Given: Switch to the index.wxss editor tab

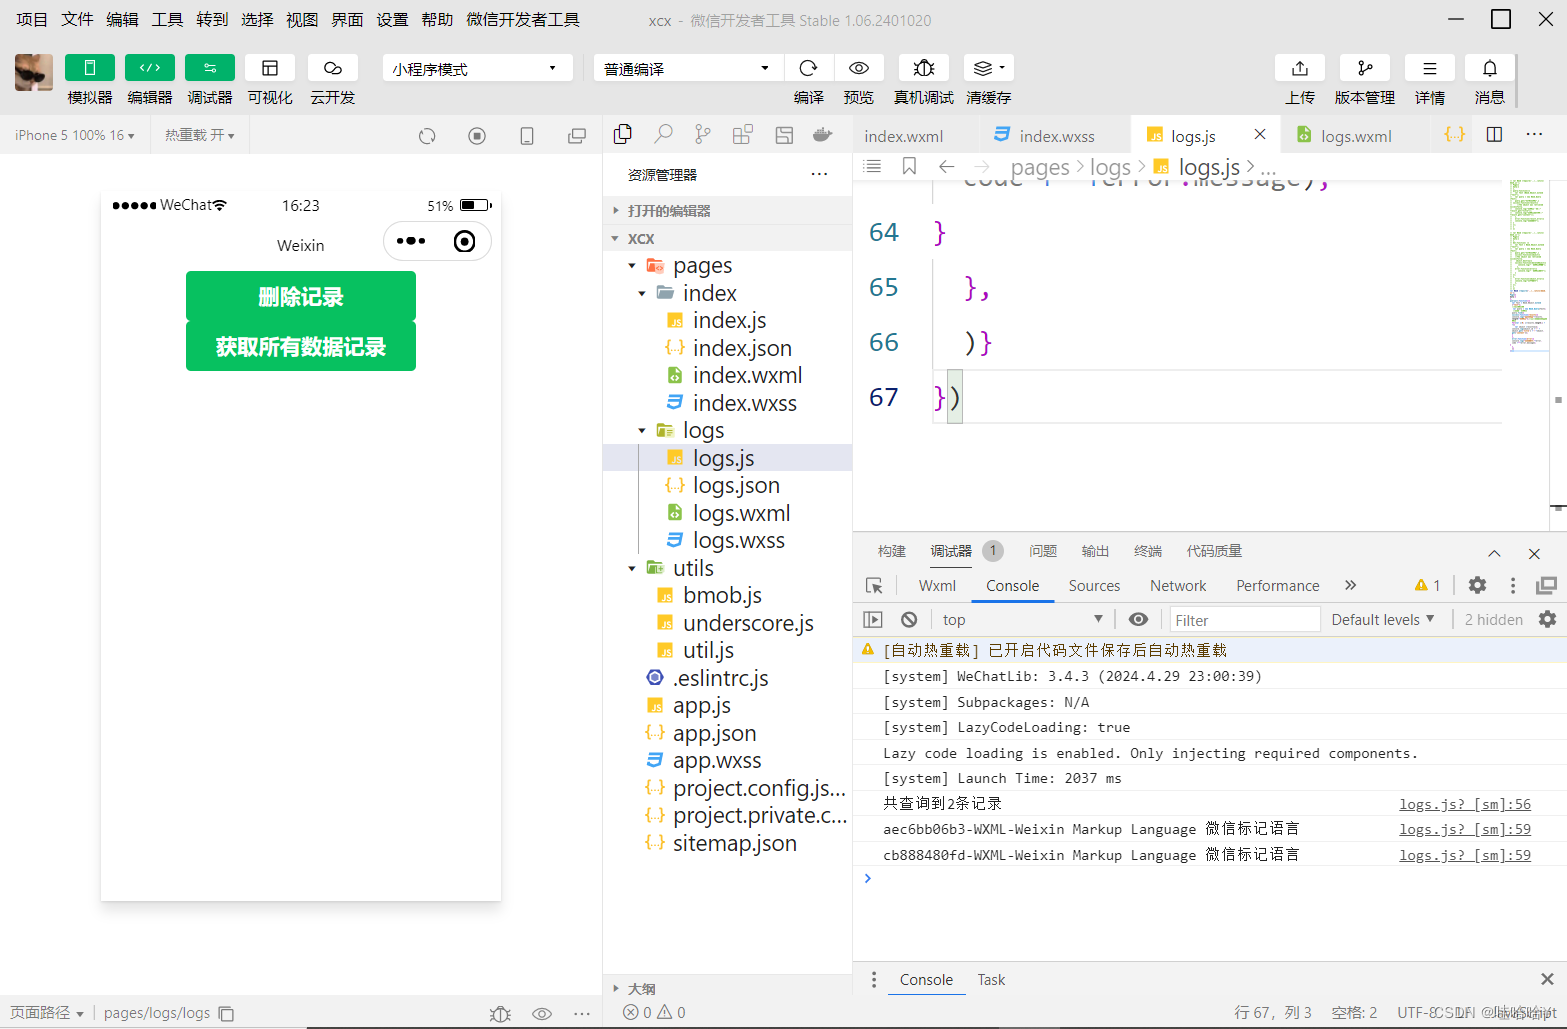Looking at the screenshot, I should tap(1057, 136).
